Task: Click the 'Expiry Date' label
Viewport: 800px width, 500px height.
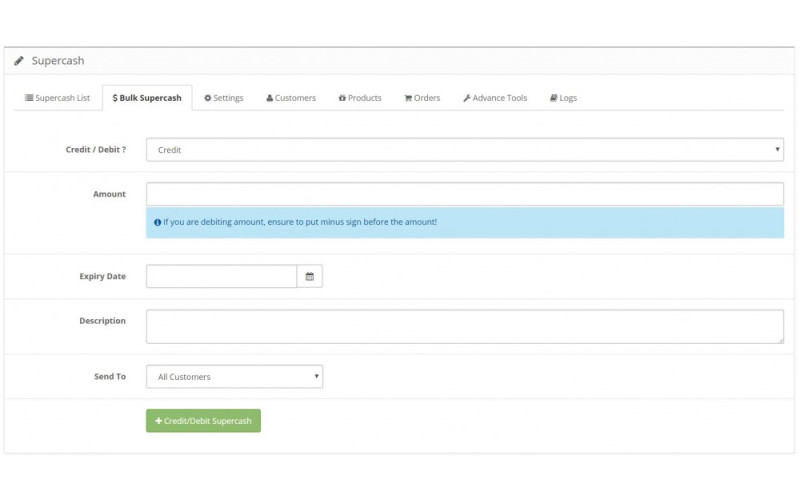Action: (103, 276)
